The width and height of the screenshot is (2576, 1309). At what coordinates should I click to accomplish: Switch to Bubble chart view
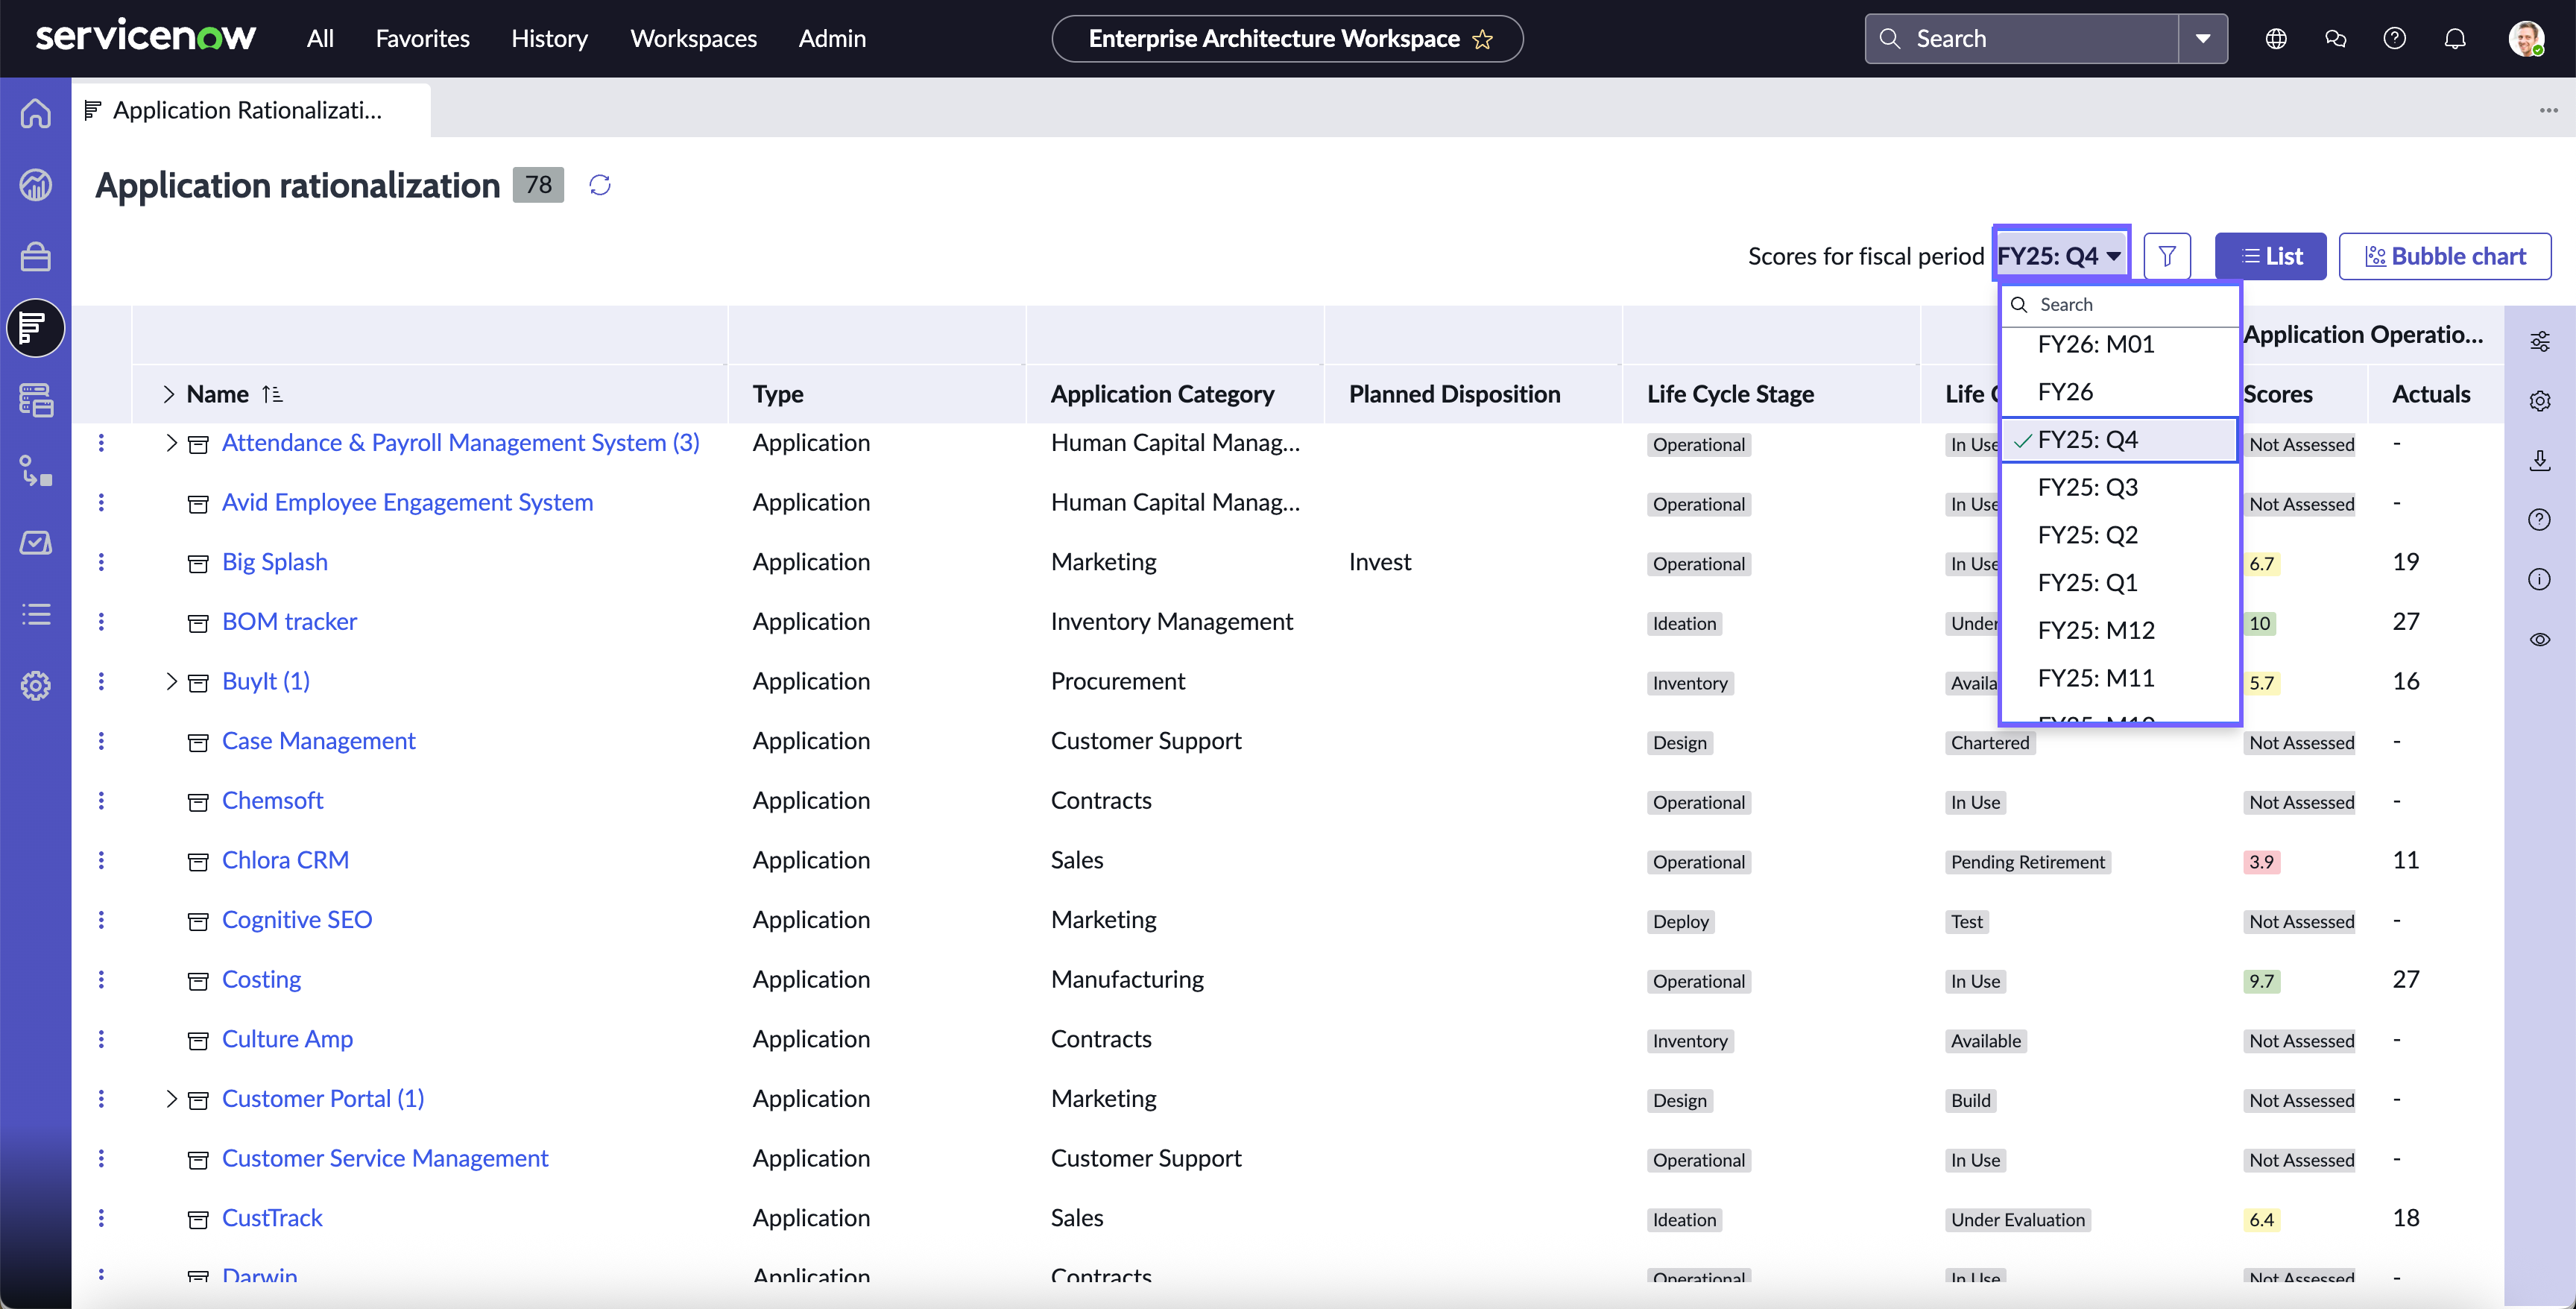2445,257
